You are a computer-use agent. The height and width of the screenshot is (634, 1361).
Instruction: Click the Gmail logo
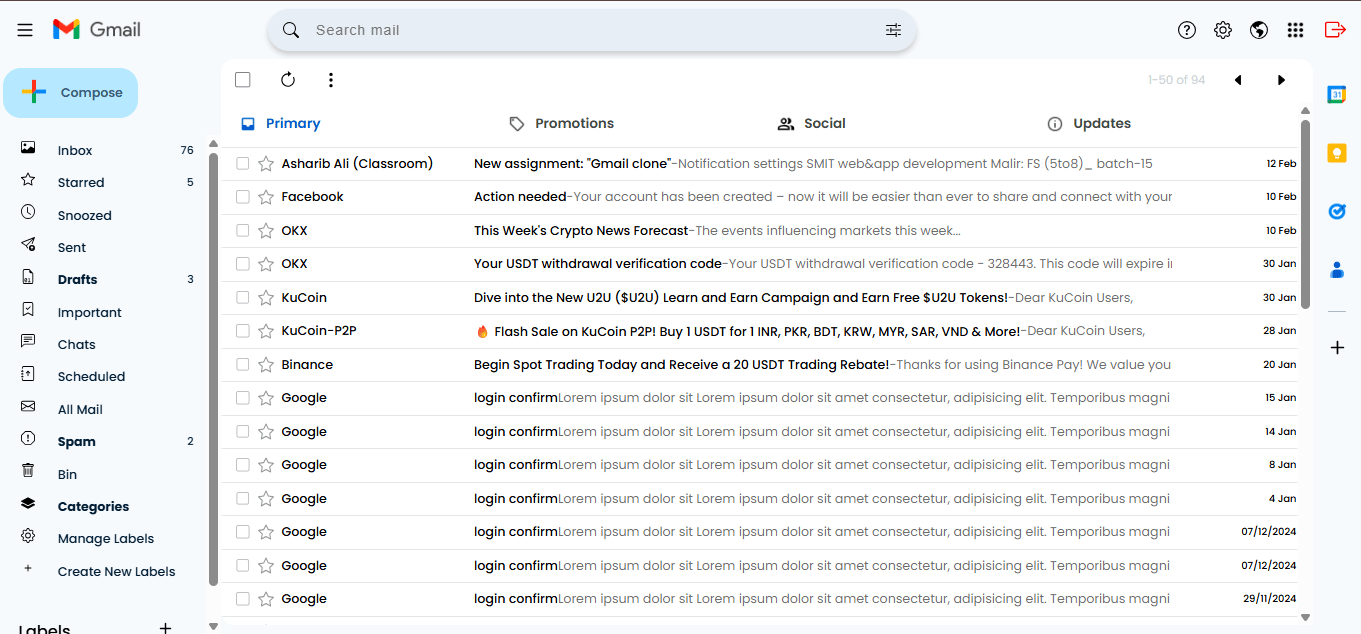97,30
